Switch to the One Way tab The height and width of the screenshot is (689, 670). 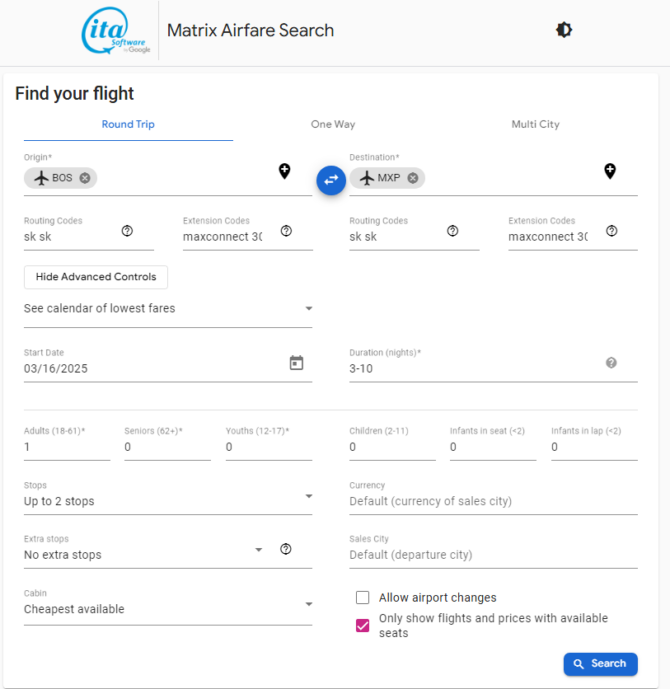(x=333, y=125)
